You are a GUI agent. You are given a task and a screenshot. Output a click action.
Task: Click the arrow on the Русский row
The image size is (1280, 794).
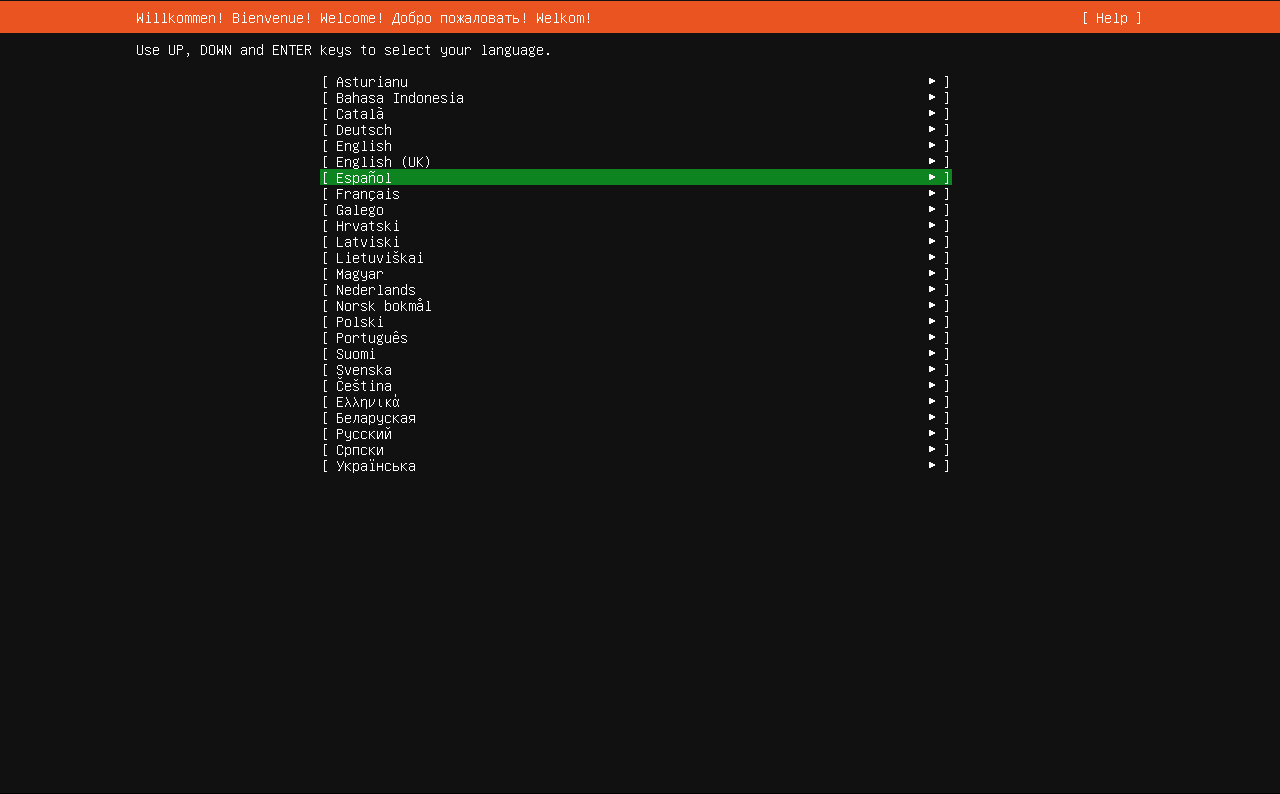click(x=932, y=433)
